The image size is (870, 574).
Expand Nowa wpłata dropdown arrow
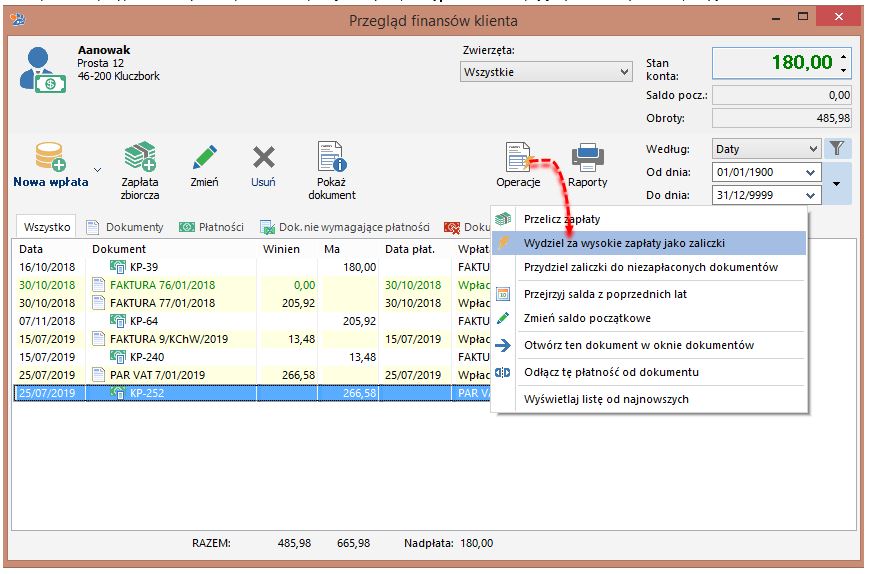97,170
